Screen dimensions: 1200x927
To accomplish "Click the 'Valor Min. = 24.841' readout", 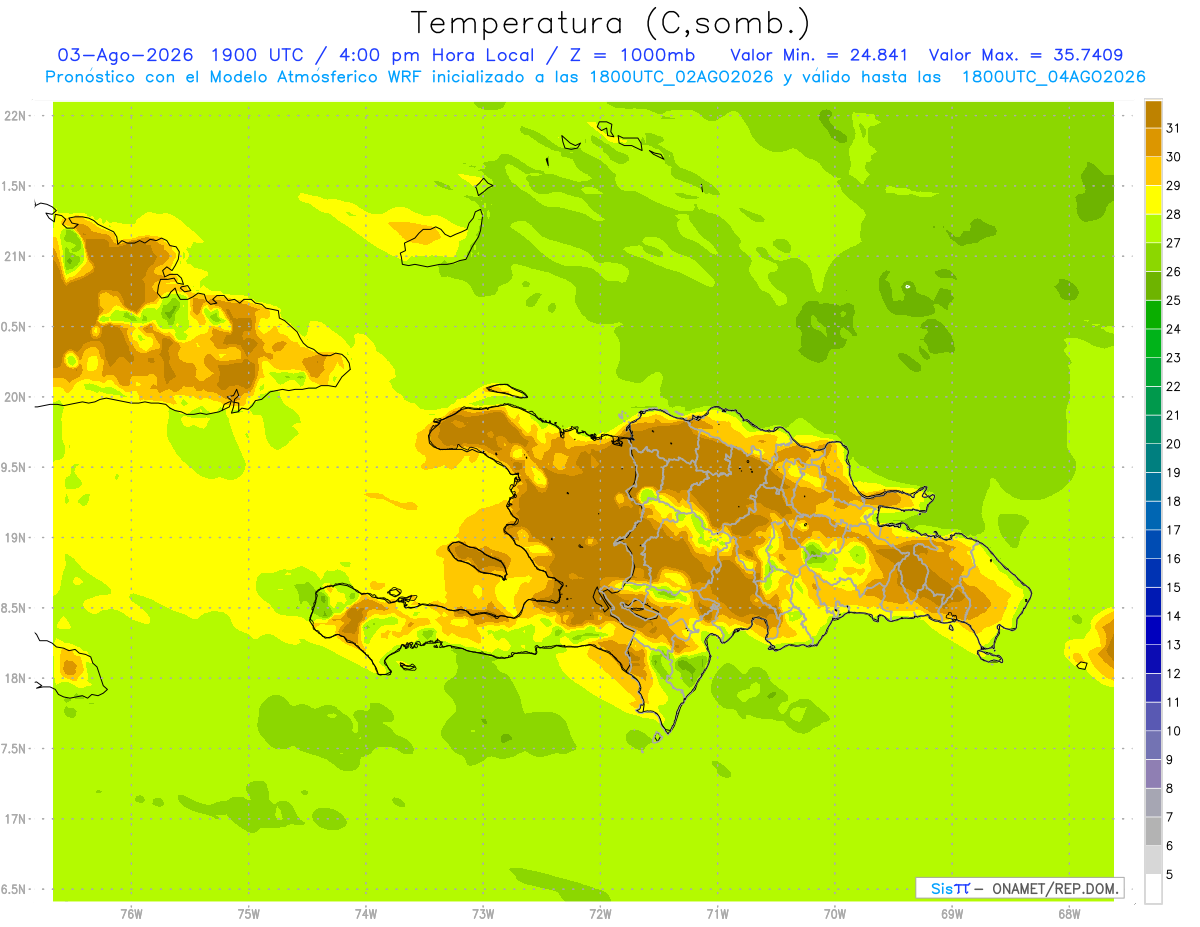I will pos(818,55).
